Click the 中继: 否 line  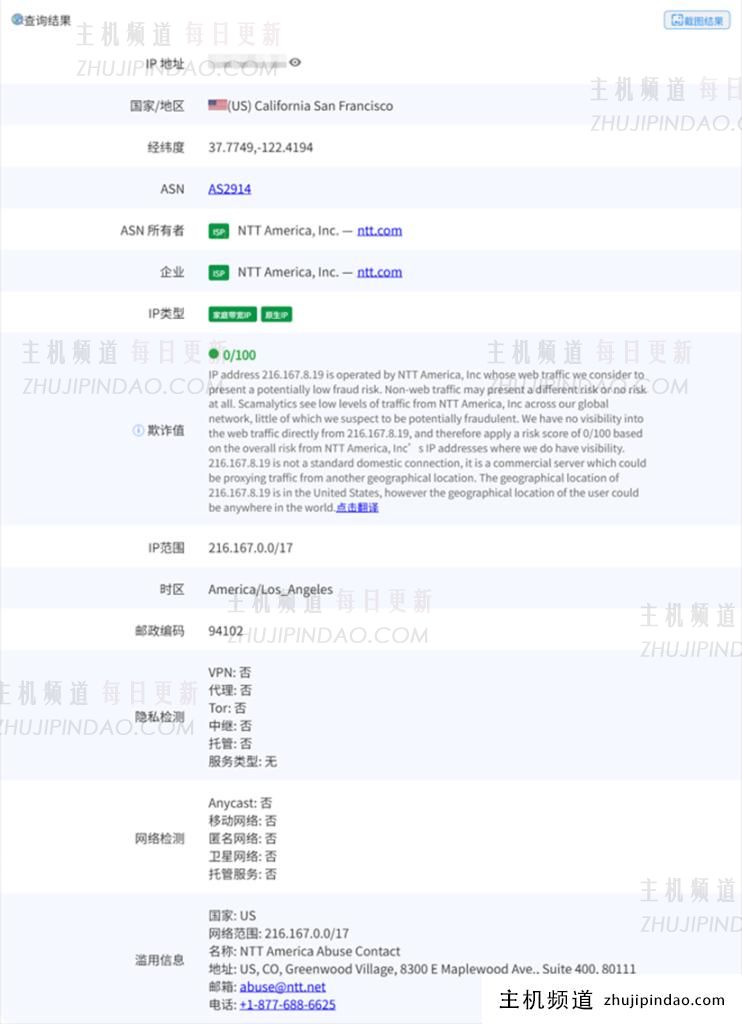click(x=230, y=726)
